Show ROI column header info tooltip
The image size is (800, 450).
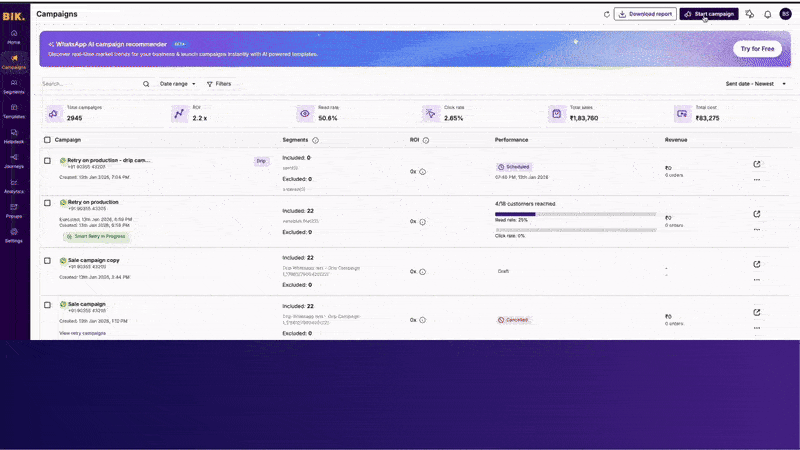click(426, 140)
